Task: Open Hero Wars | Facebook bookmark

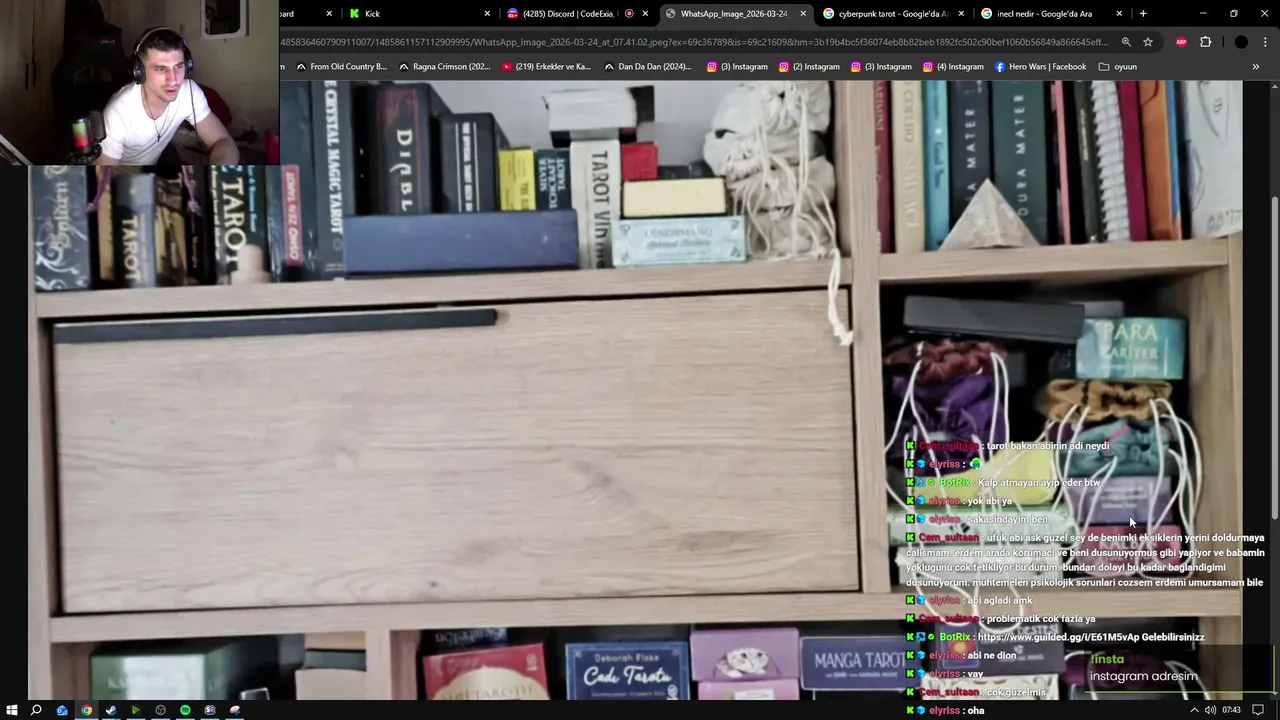Action: [1040, 67]
